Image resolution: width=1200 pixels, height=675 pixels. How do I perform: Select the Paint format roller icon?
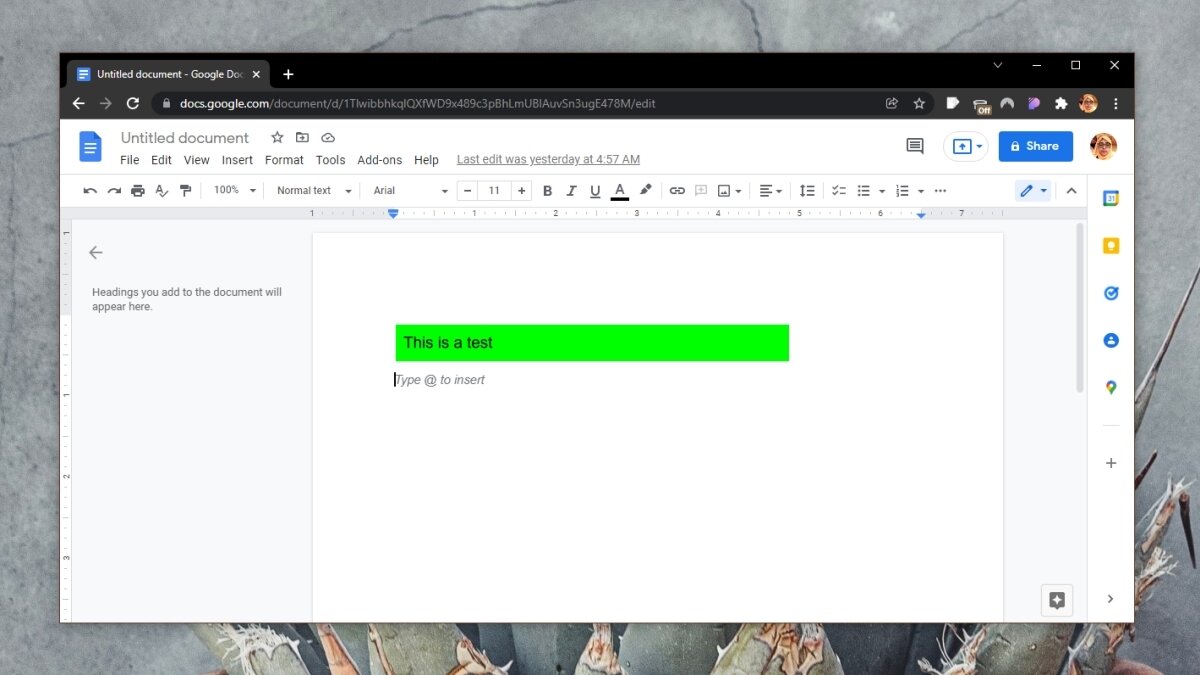(x=185, y=191)
